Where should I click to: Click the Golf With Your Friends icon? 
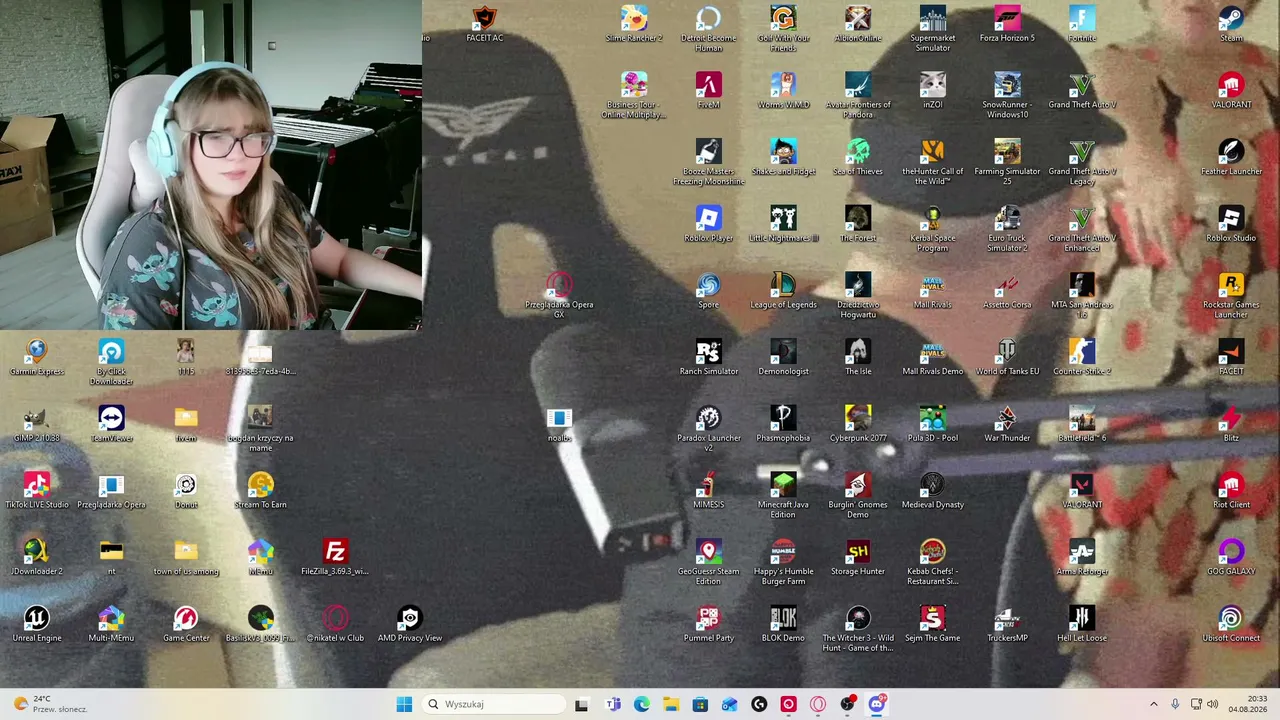tap(783, 29)
